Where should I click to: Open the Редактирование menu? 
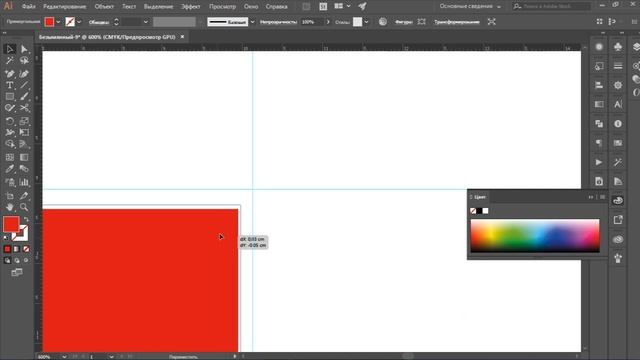64,7
